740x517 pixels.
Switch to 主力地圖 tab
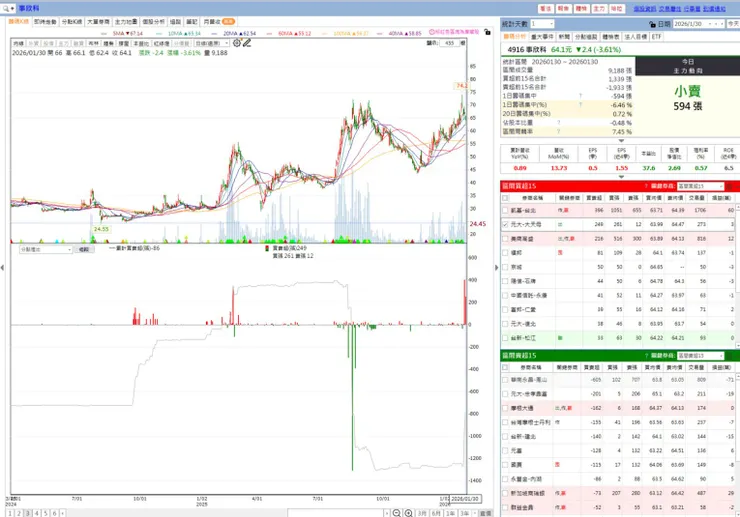coord(126,22)
